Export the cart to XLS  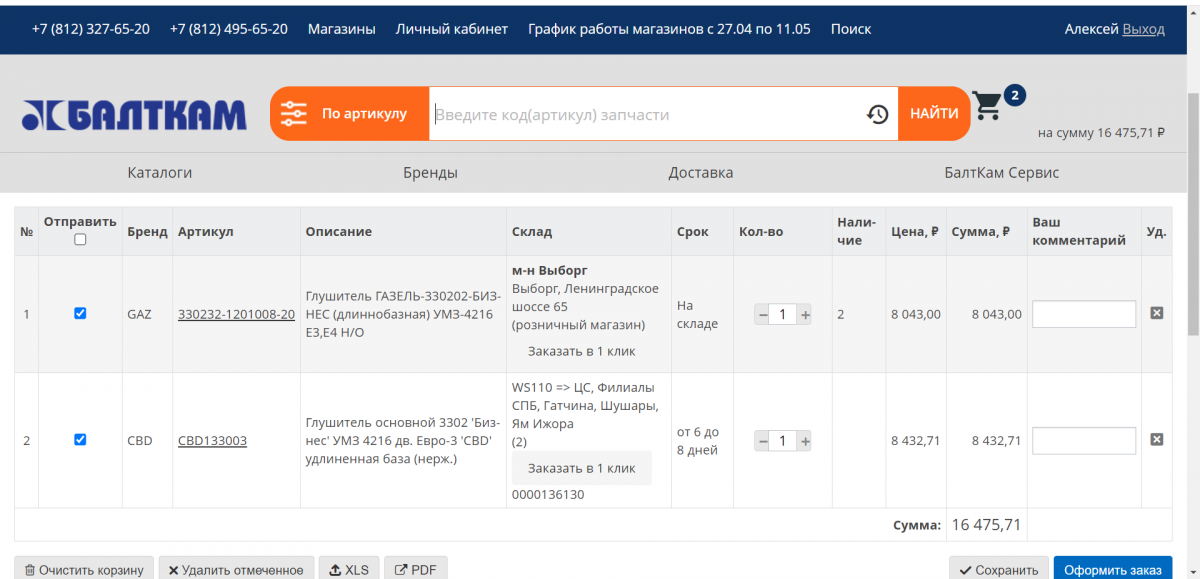pyautogui.click(x=349, y=570)
